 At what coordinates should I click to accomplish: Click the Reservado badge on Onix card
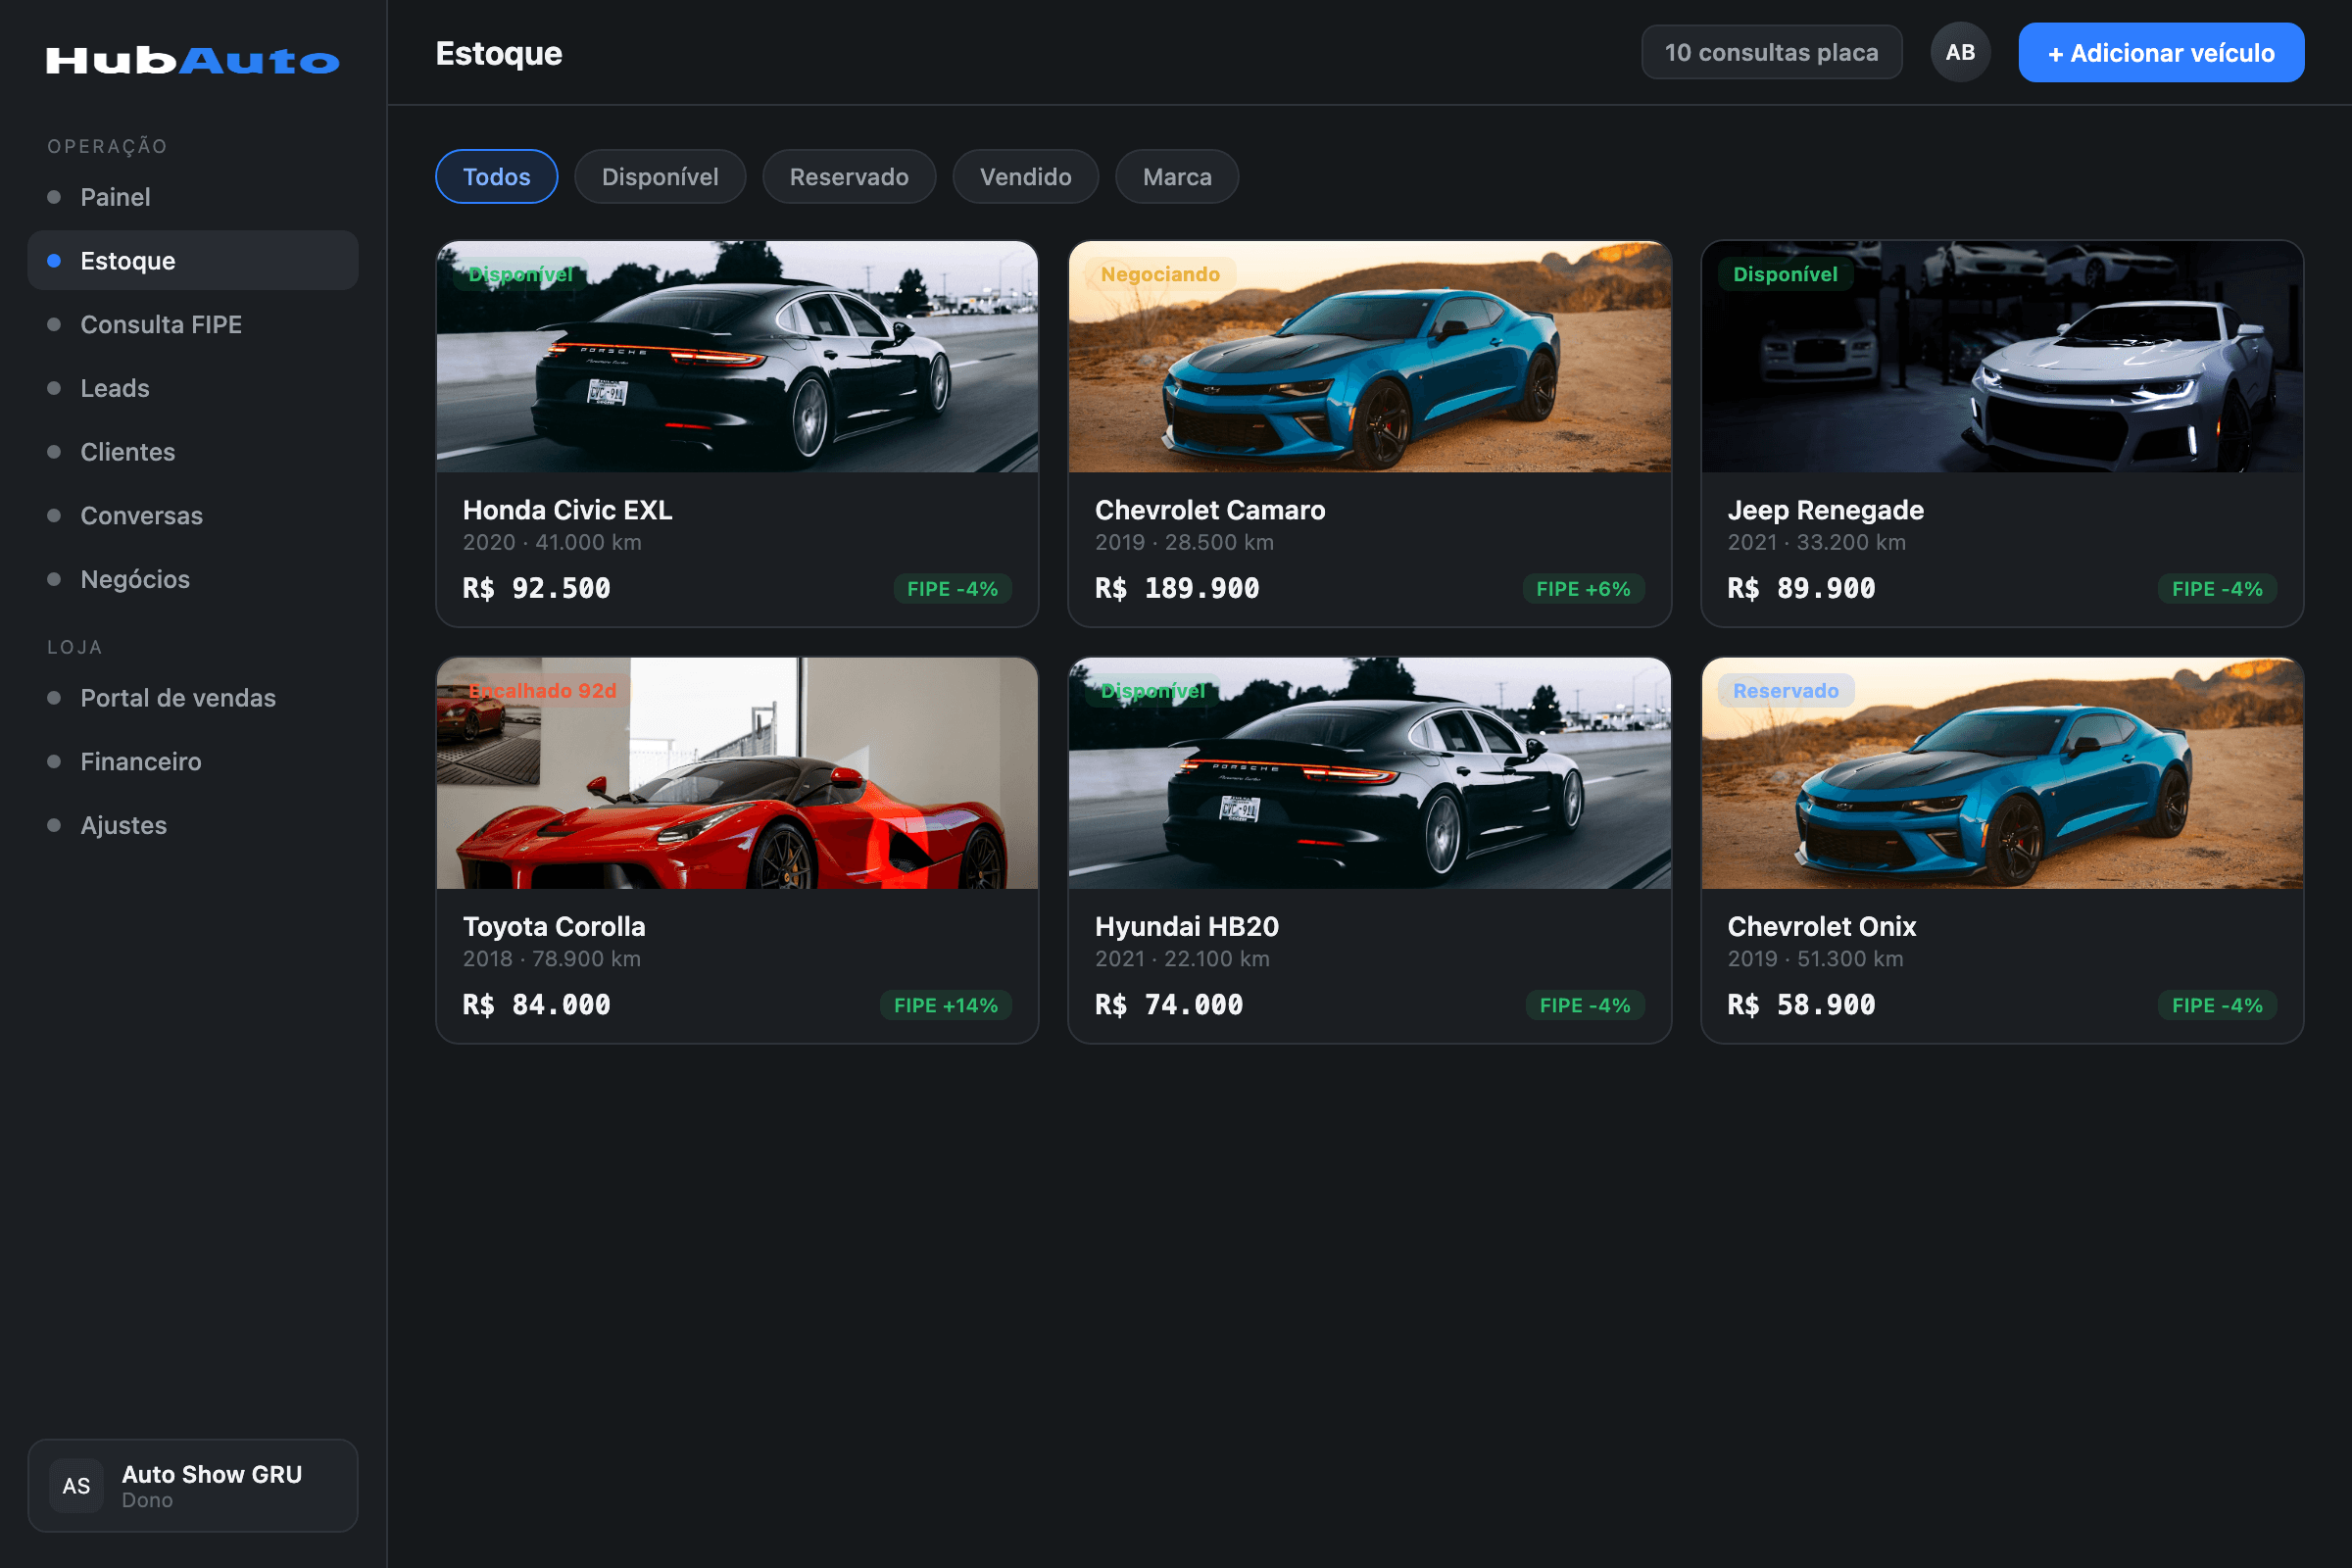click(x=1786, y=691)
